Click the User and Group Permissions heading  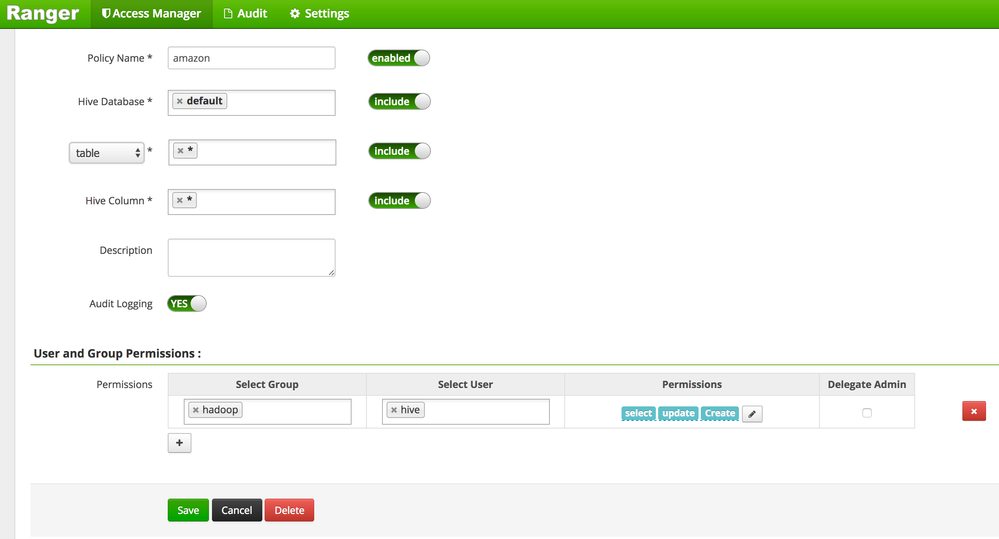point(117,354)
